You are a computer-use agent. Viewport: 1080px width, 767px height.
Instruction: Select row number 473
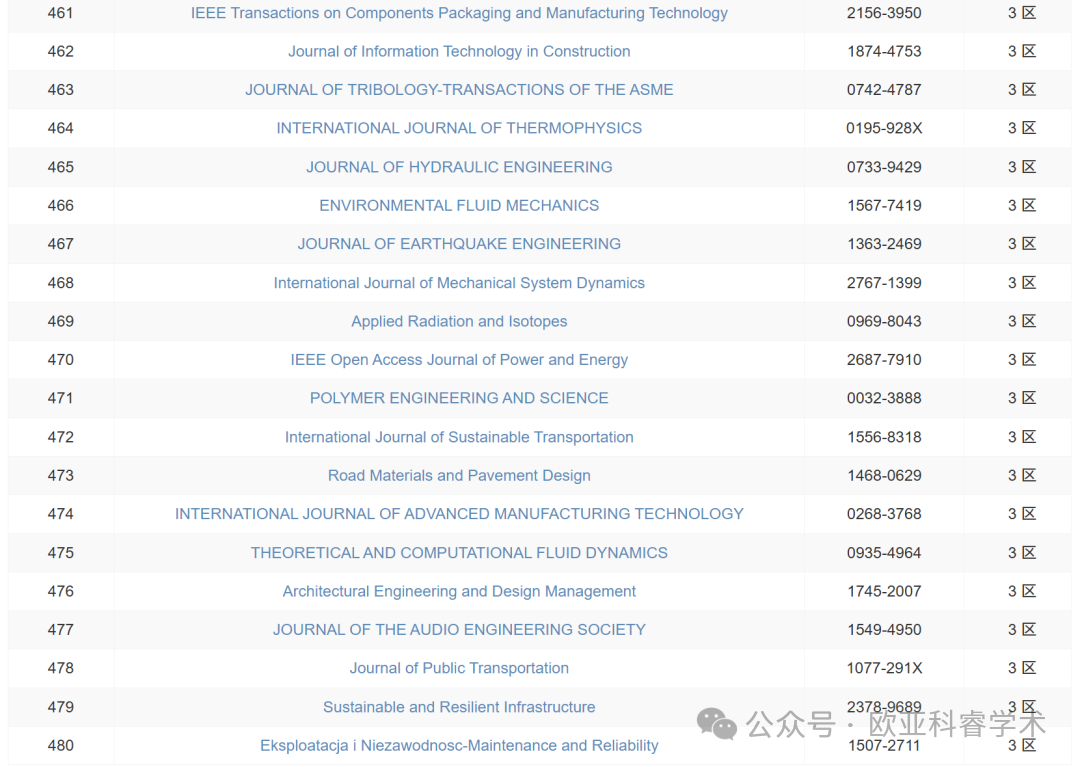pos(61,476)
